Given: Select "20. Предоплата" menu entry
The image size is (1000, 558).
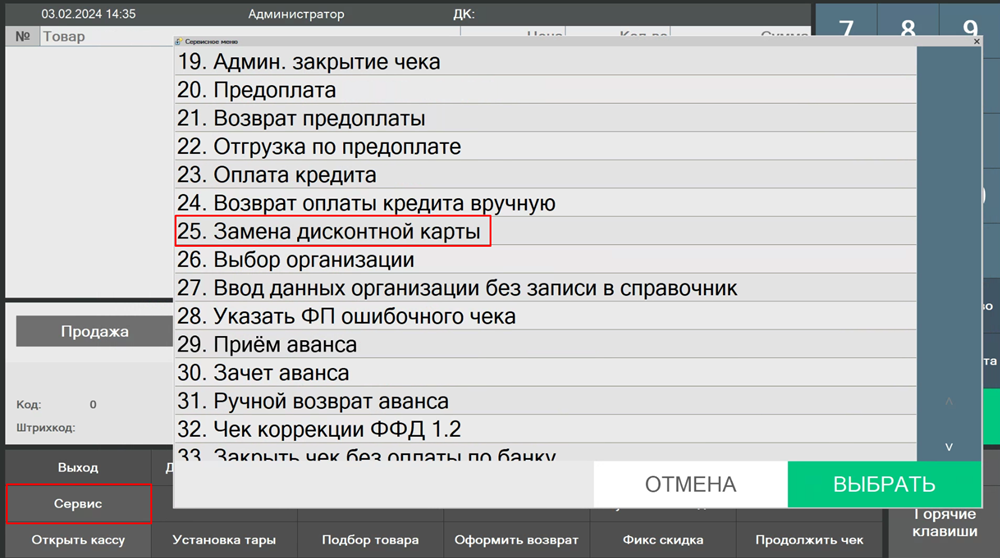Looking at the screenshot, I should click(x=274, y=90).
